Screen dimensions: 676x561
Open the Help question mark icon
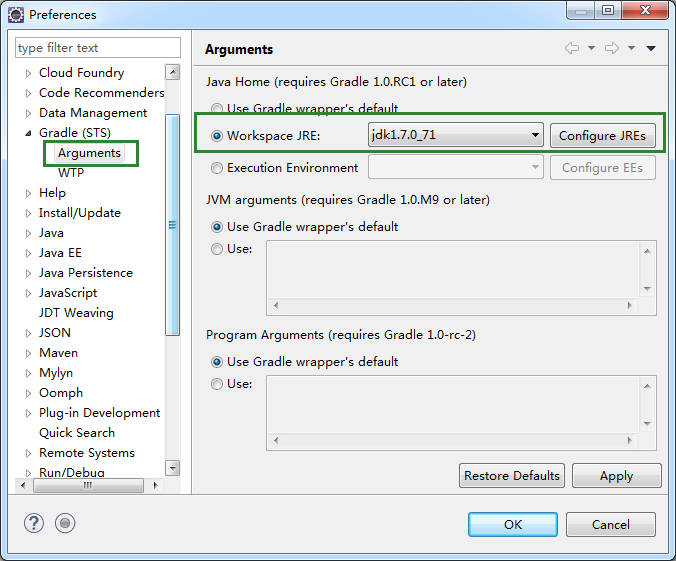(x=34, y=523)
